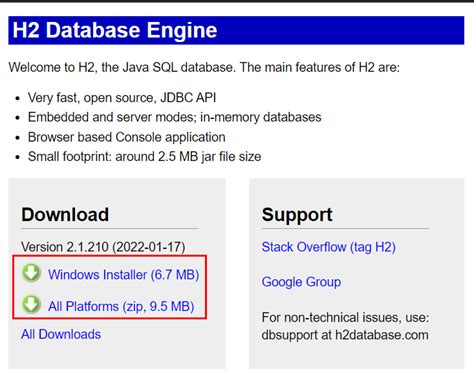Download the All Platforms zip link

tap(121, 306)
